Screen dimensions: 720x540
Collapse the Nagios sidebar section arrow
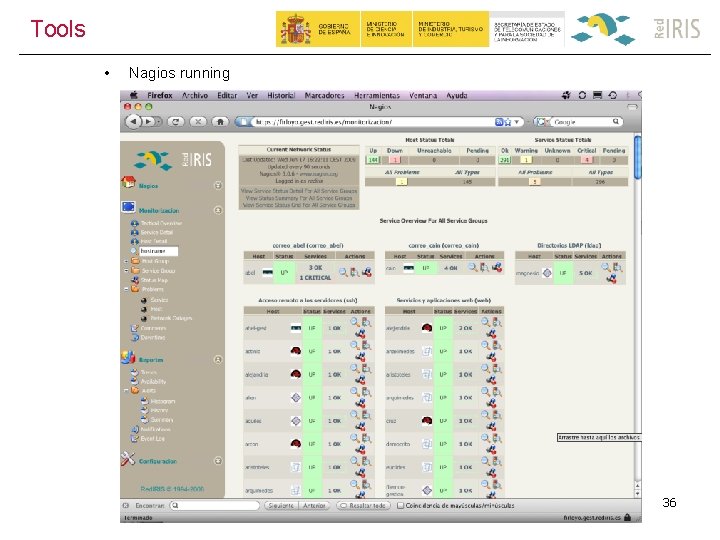[218, 185]
